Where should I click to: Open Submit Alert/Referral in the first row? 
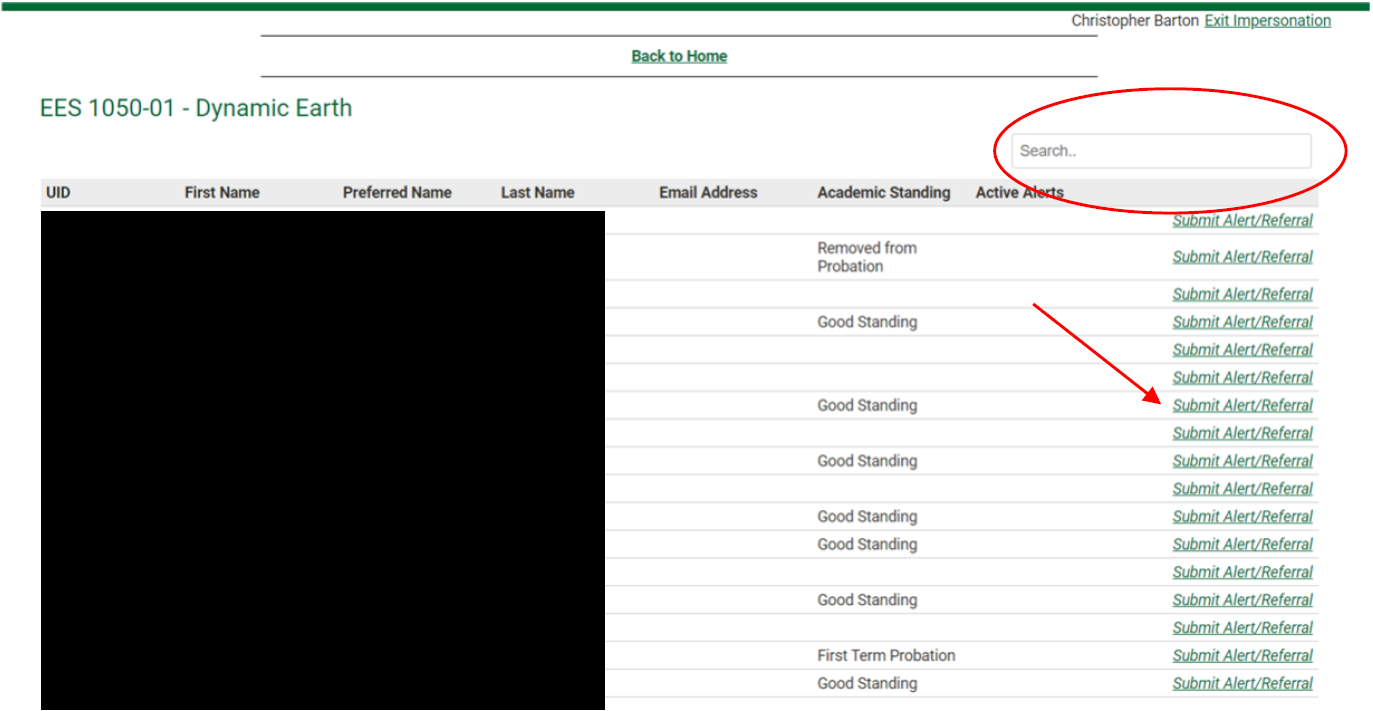coord(1242,221)
